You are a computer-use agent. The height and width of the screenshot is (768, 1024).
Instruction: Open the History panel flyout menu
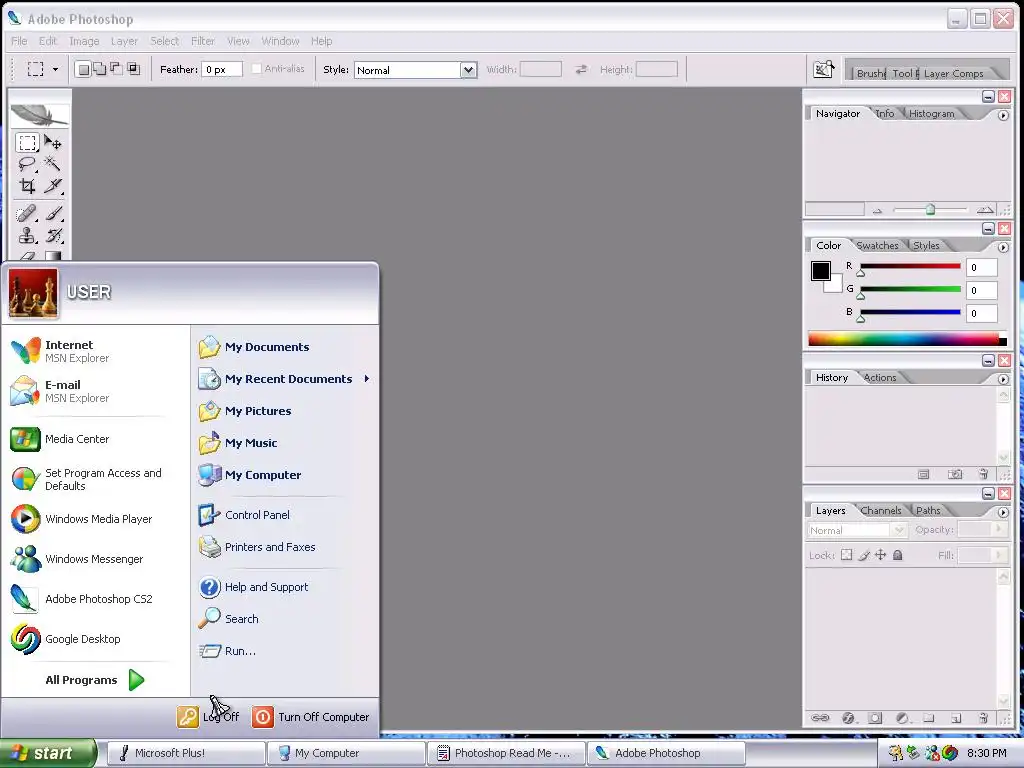click(x=1003, y=379)
